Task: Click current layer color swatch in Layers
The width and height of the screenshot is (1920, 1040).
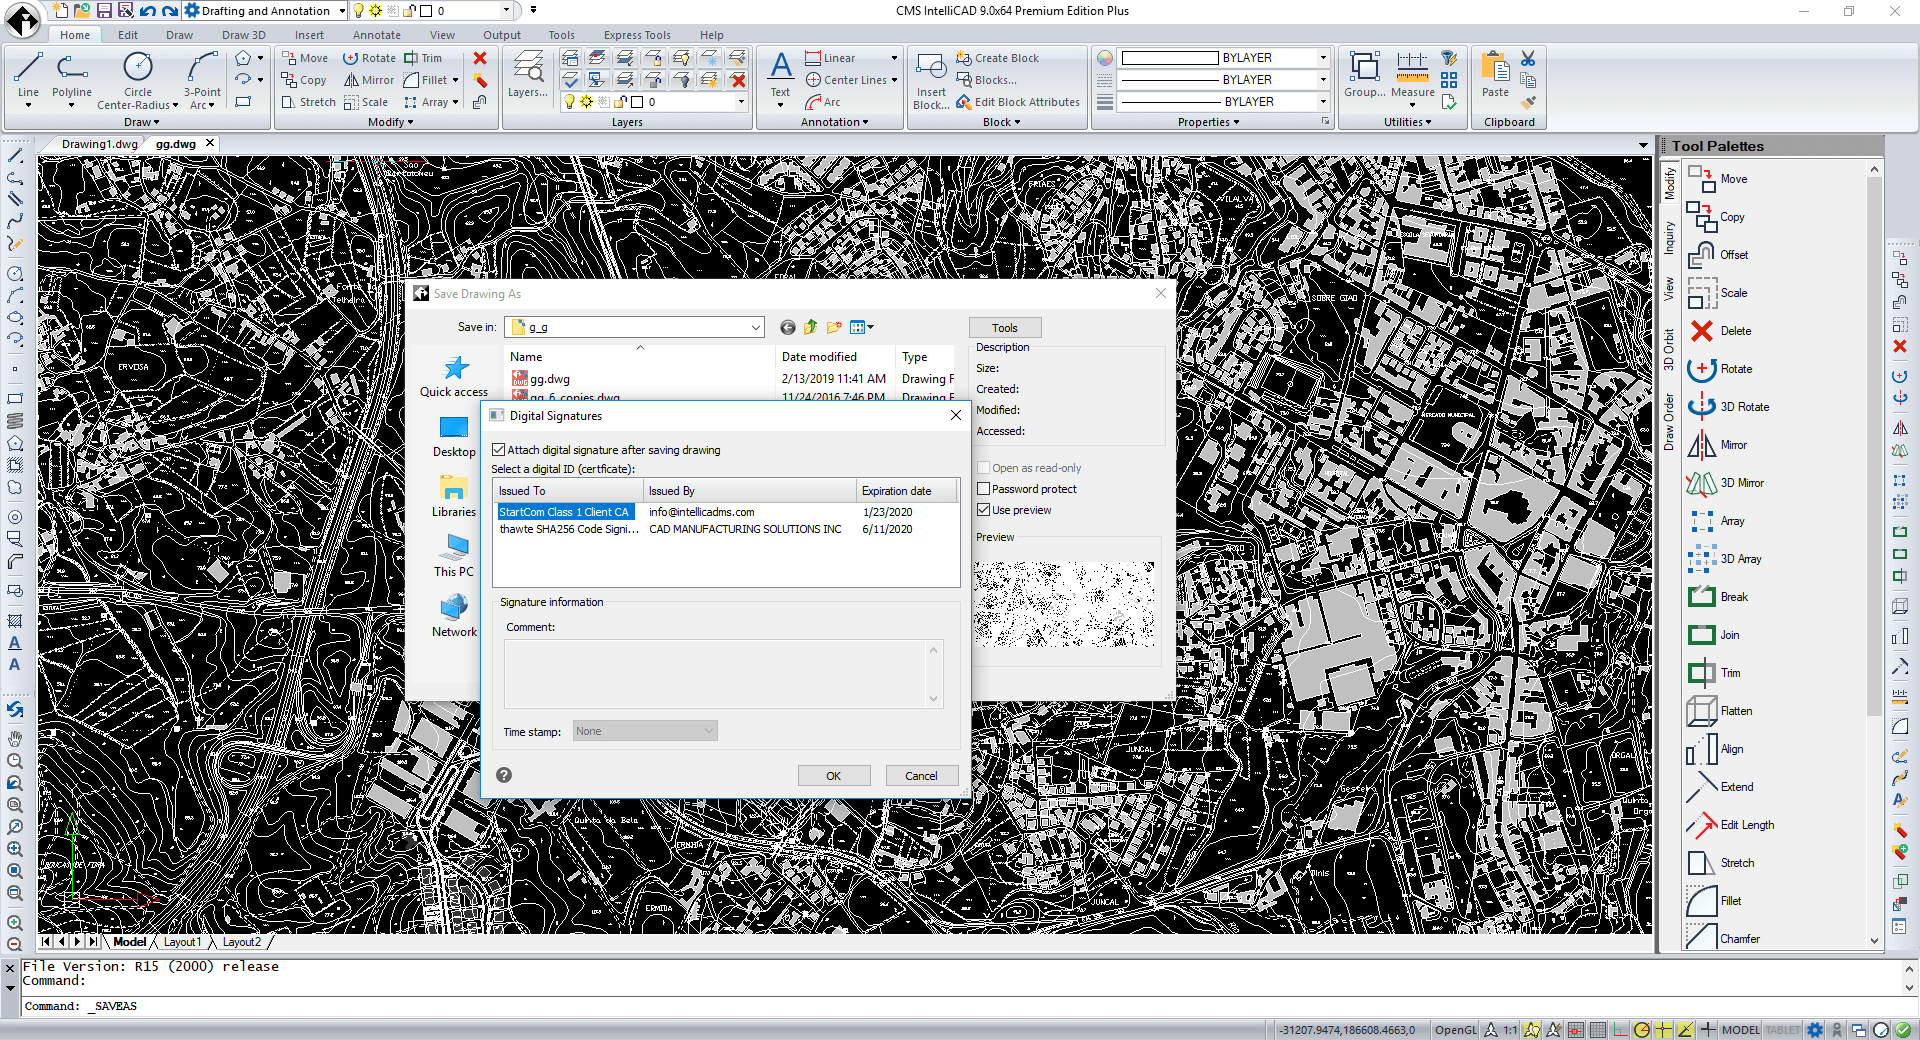Action: pyautogui.click(x=636, y=102)
